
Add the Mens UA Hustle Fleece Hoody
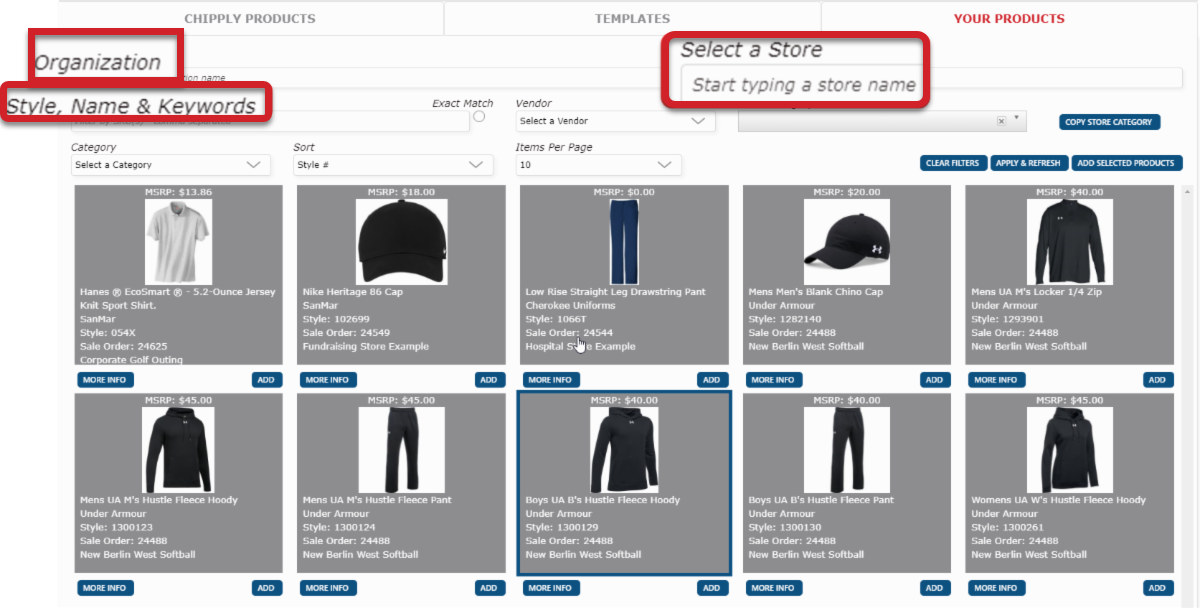click(266, 588)
